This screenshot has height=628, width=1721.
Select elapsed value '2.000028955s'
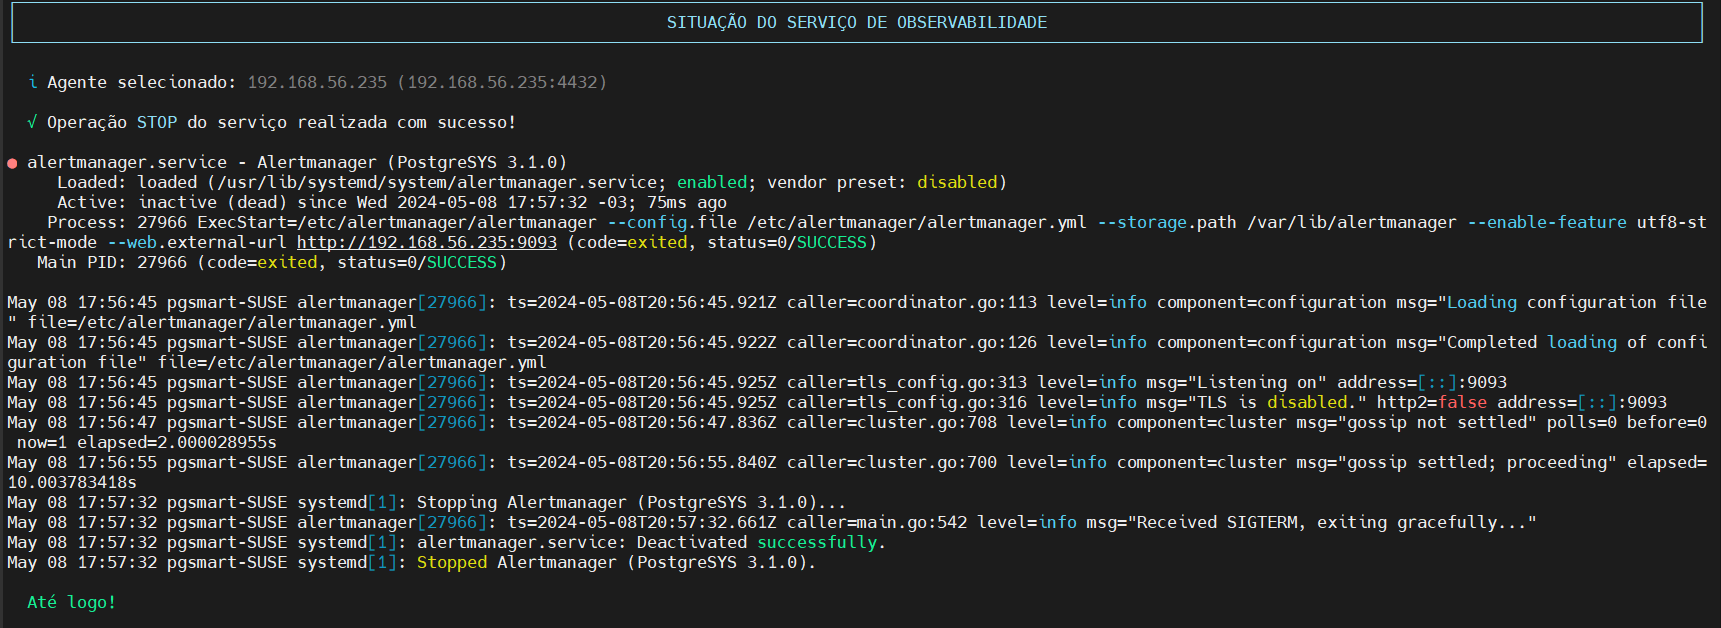(x=217, y=442)
